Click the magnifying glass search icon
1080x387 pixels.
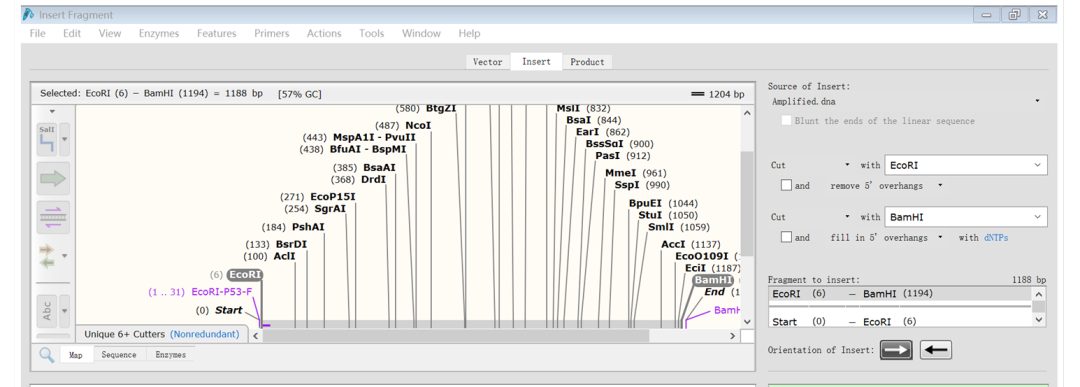click(46, 355)
